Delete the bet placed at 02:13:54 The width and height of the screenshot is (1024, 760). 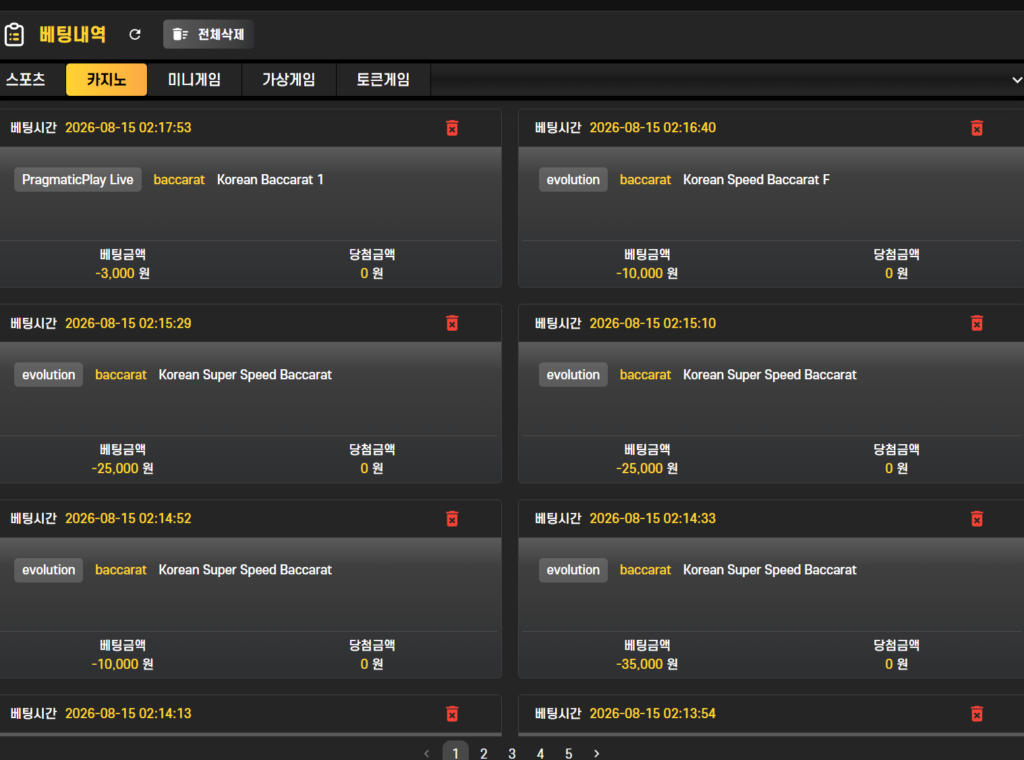pos(976,714)
